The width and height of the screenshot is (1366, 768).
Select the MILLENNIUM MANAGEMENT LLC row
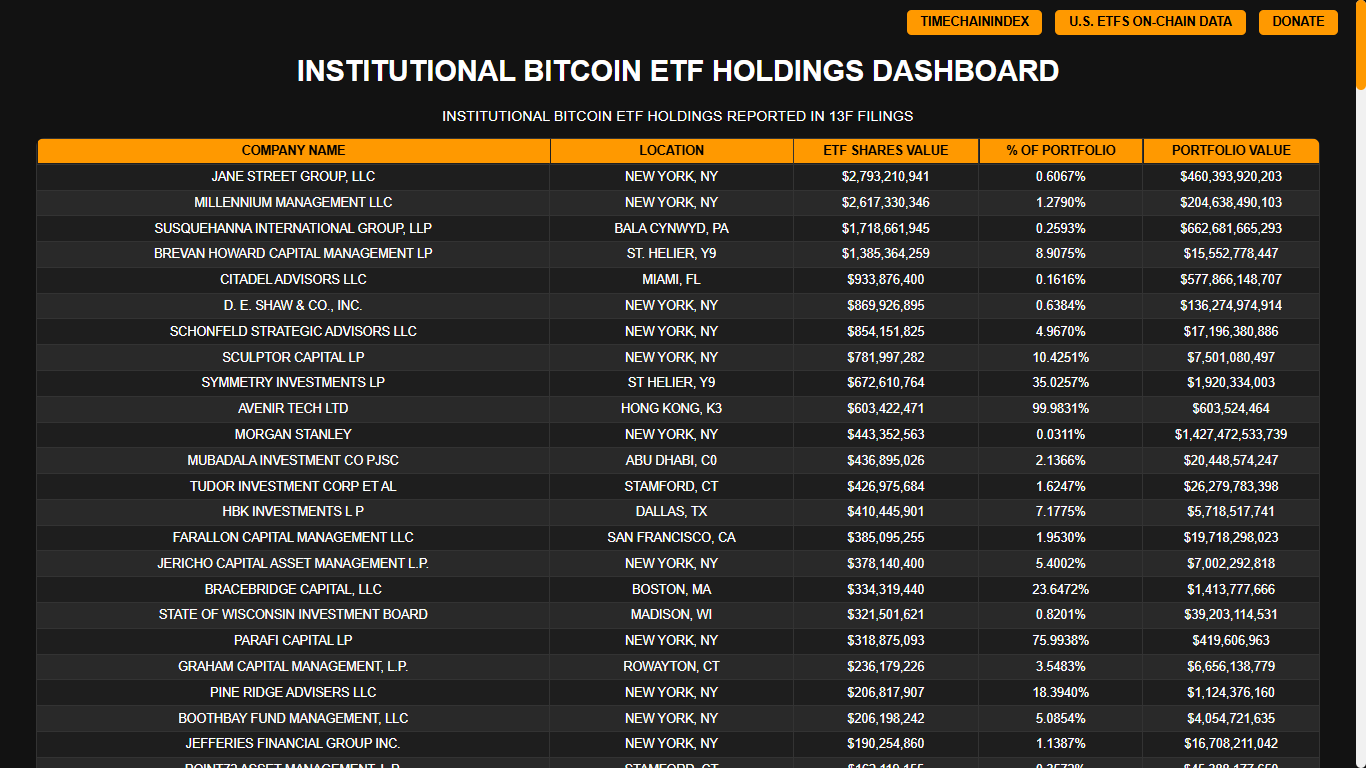coord(293,202)
